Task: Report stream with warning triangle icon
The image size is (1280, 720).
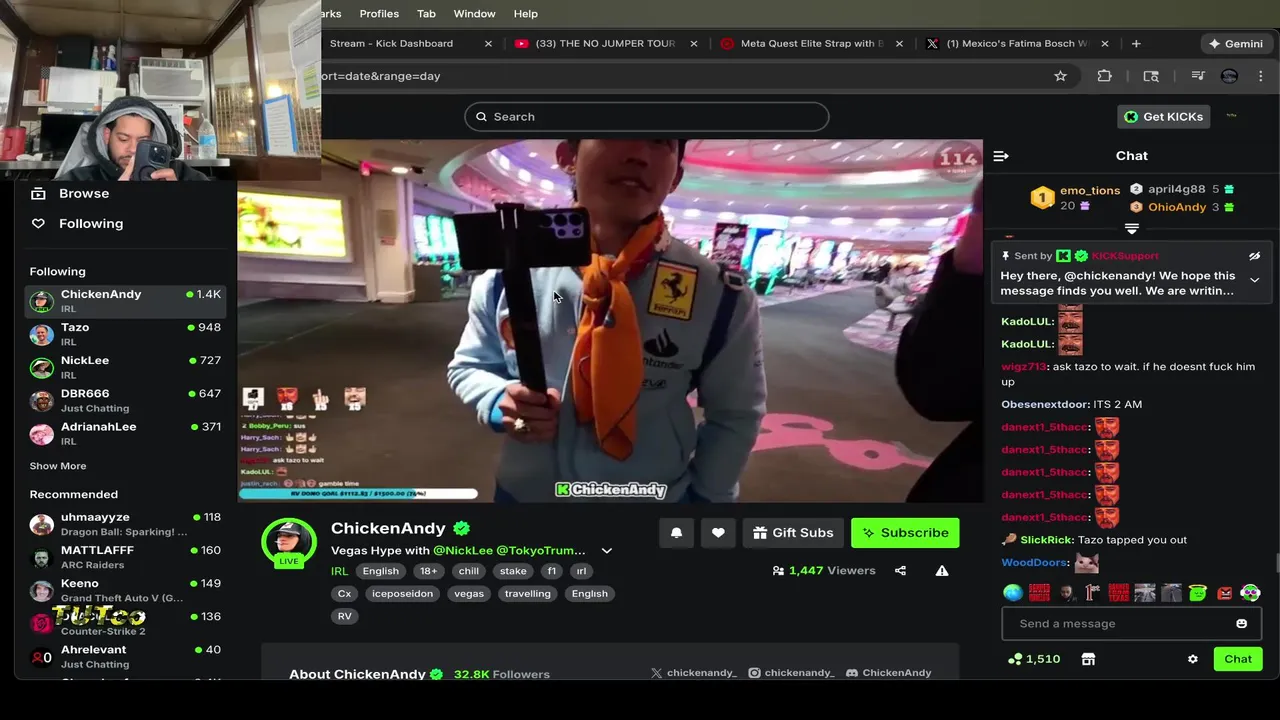Action: coord(942,571)
